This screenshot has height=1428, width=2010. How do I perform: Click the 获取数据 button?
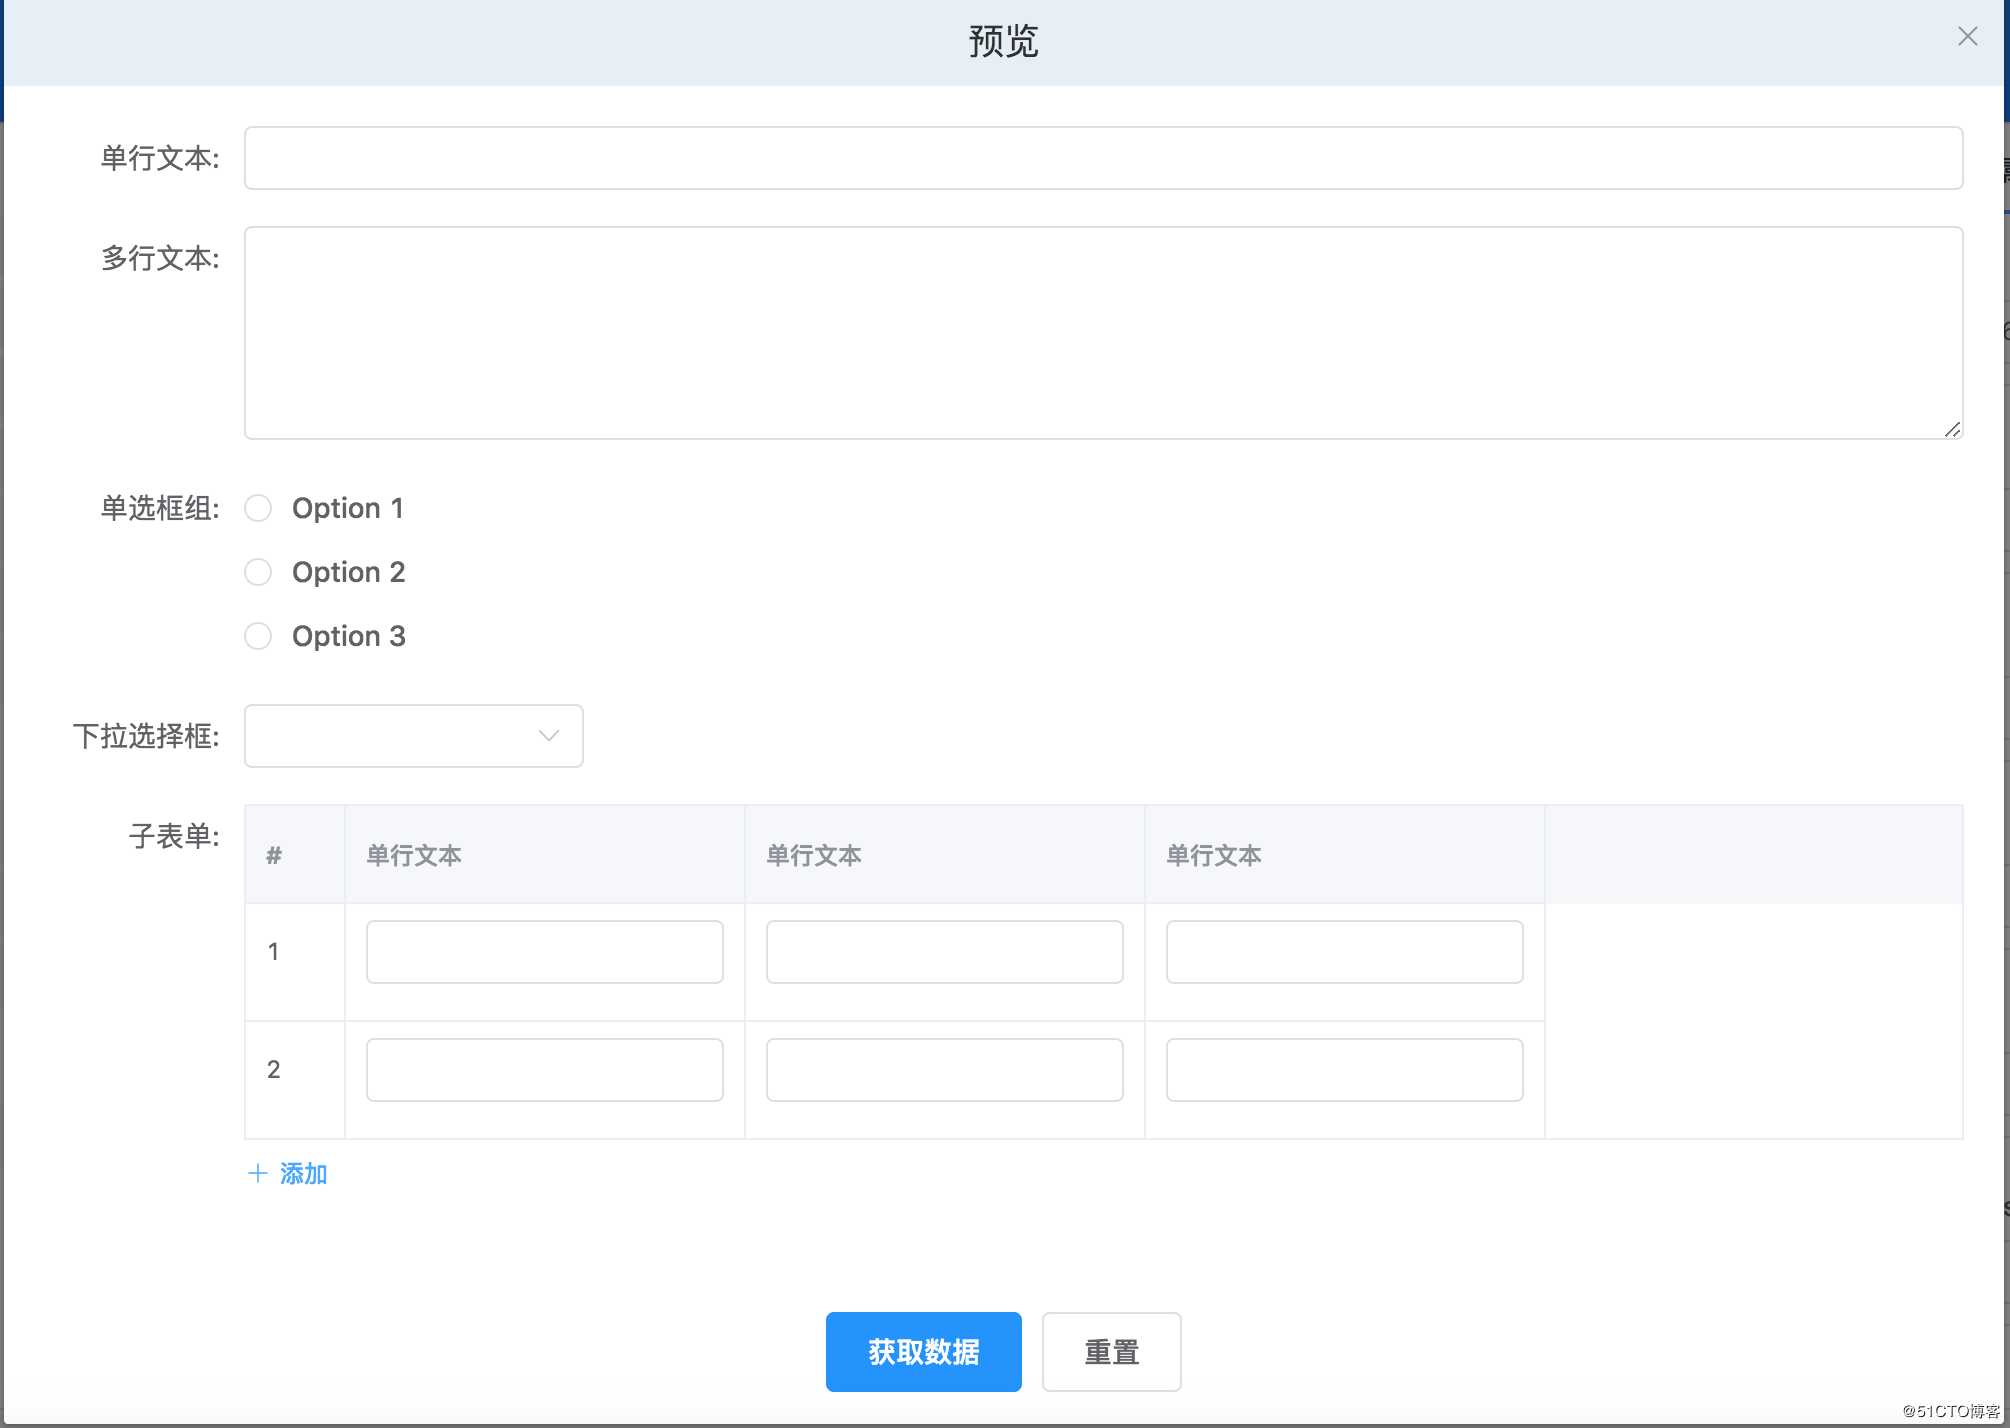point(924,1352)
